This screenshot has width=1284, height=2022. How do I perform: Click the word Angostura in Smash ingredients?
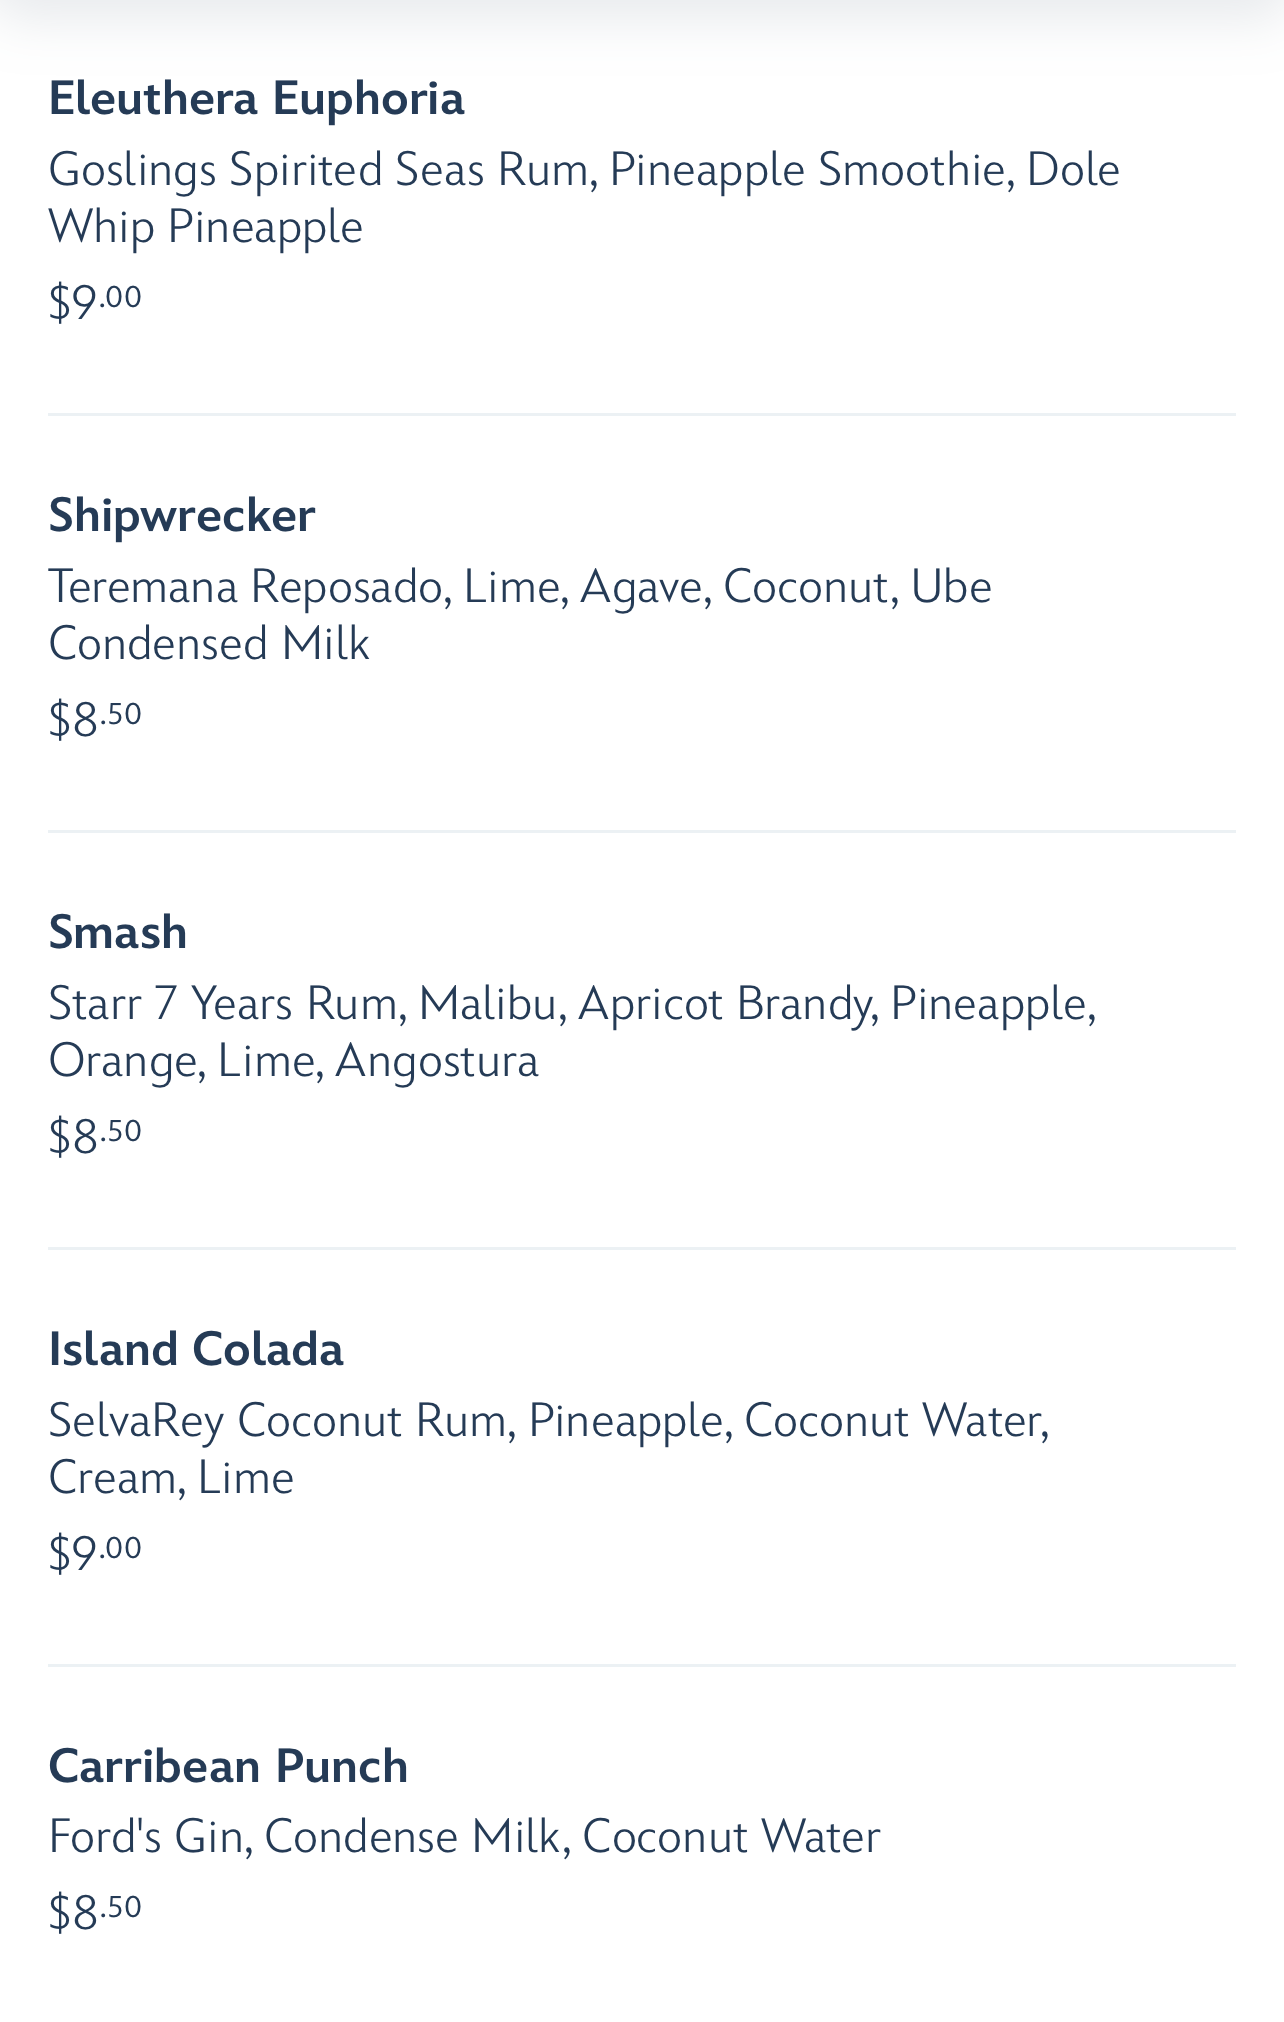click(437, 1061)
